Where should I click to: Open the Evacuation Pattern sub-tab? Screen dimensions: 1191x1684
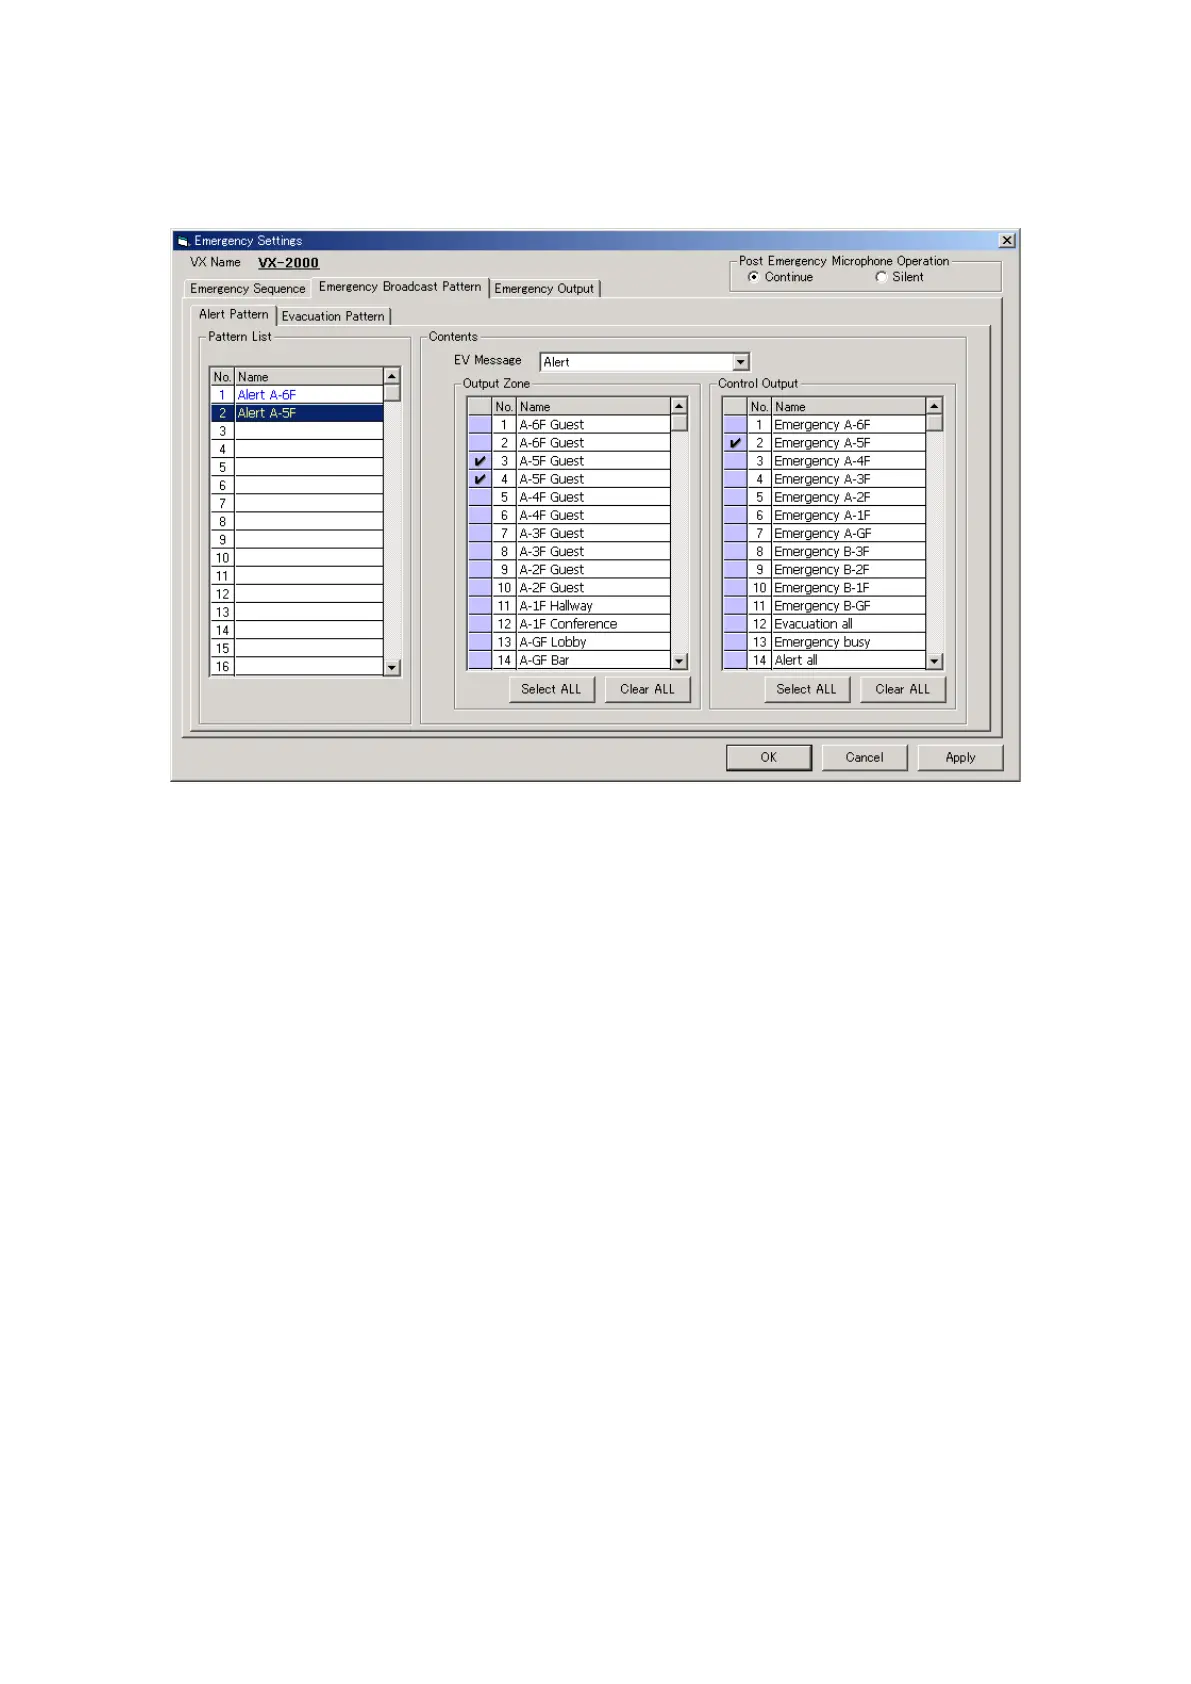333,316
